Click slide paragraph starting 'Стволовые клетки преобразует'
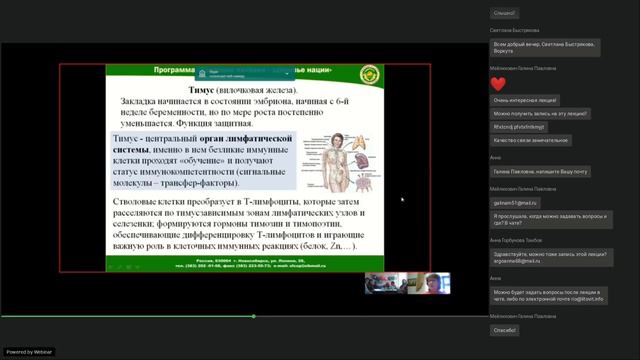The image size is (640, 360). (239, 224)
